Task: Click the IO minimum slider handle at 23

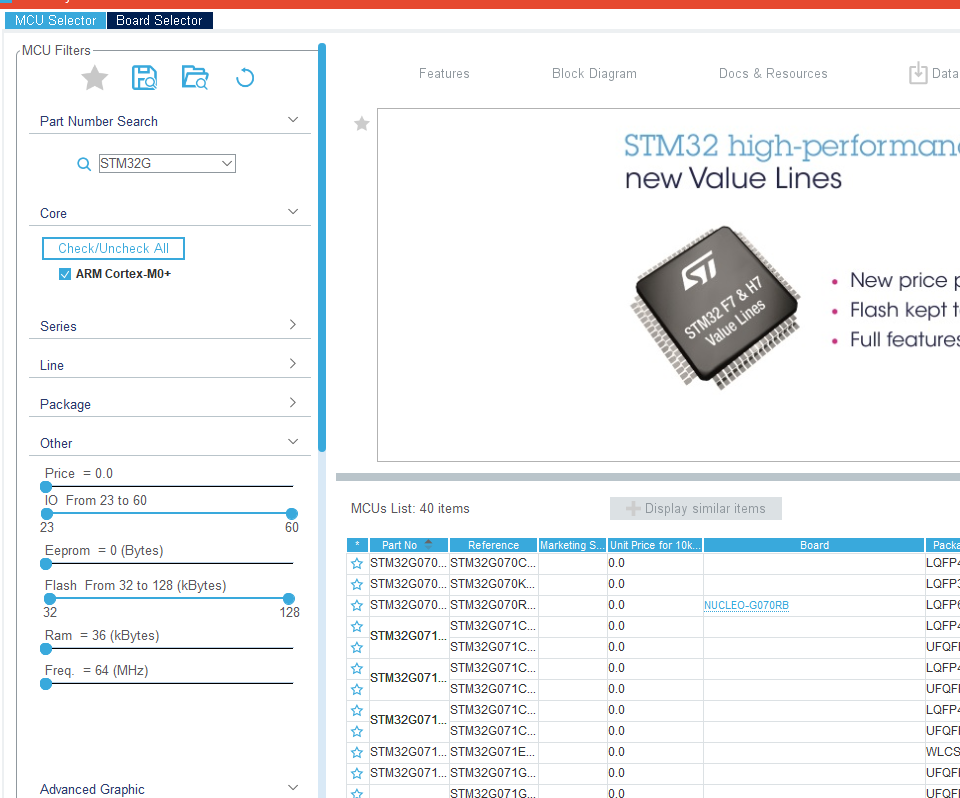Action: 47,513
